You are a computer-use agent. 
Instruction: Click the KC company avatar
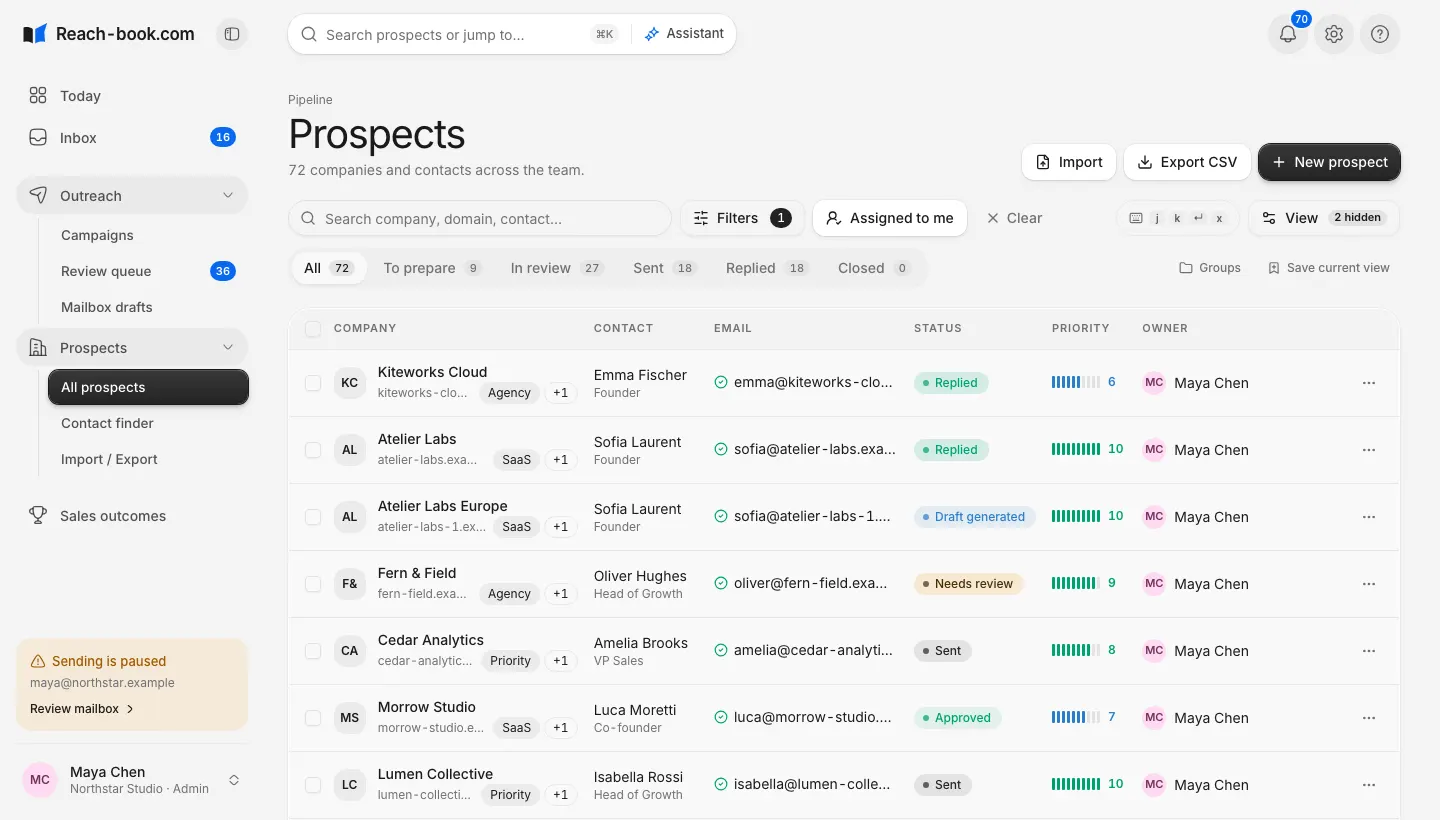[349, 383]
